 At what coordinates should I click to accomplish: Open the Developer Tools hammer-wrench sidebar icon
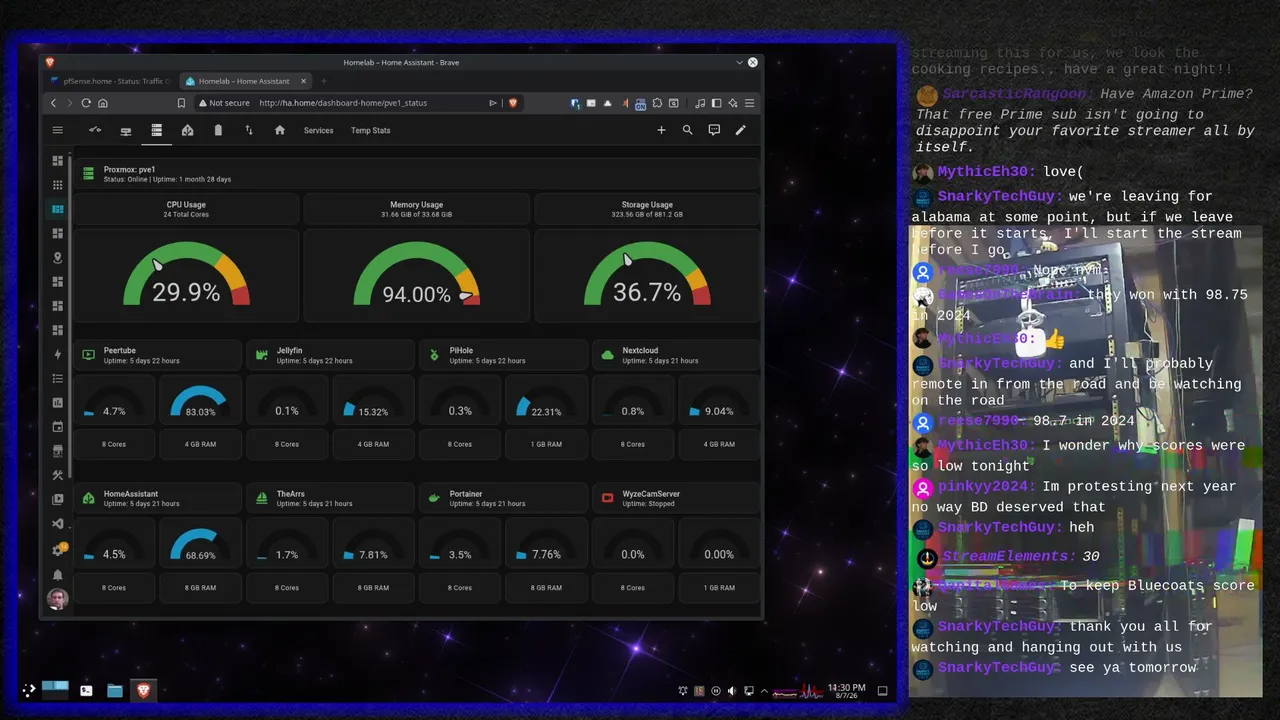coord(57,475)
